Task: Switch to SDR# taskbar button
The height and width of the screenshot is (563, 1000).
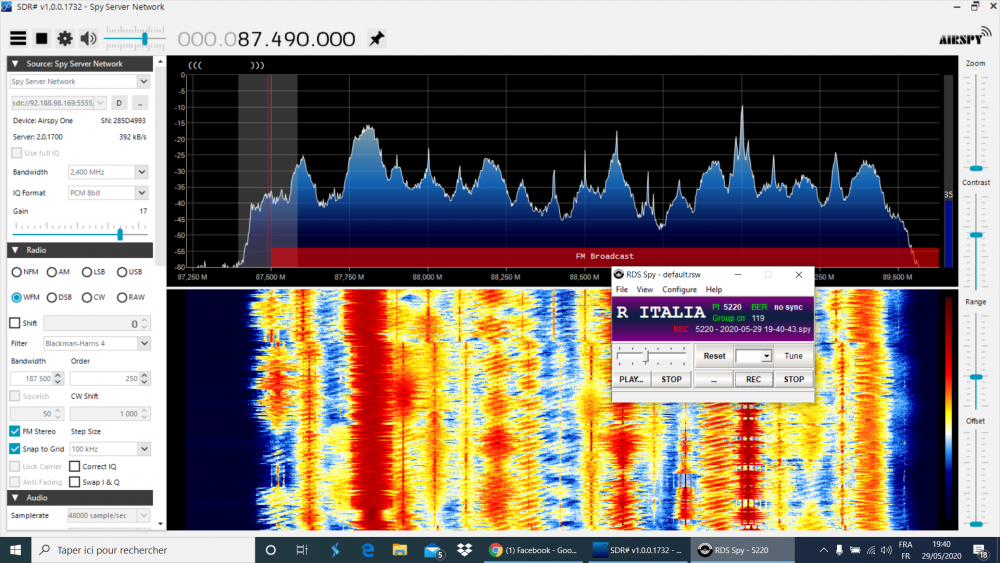Action: pos(637,550)
